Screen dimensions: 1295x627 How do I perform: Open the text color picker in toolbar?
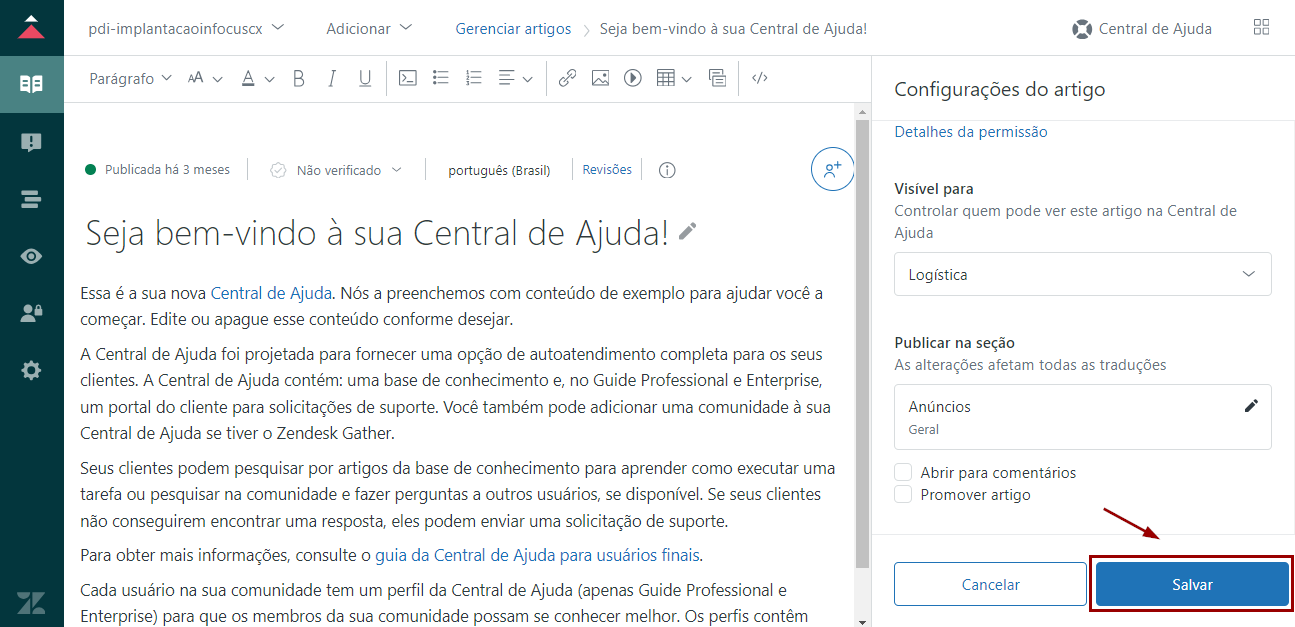(257, 79)
